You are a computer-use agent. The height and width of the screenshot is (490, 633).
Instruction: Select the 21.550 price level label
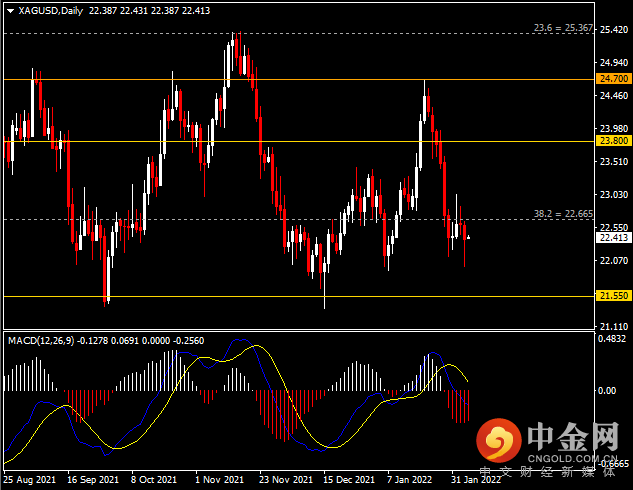point(614,296)
